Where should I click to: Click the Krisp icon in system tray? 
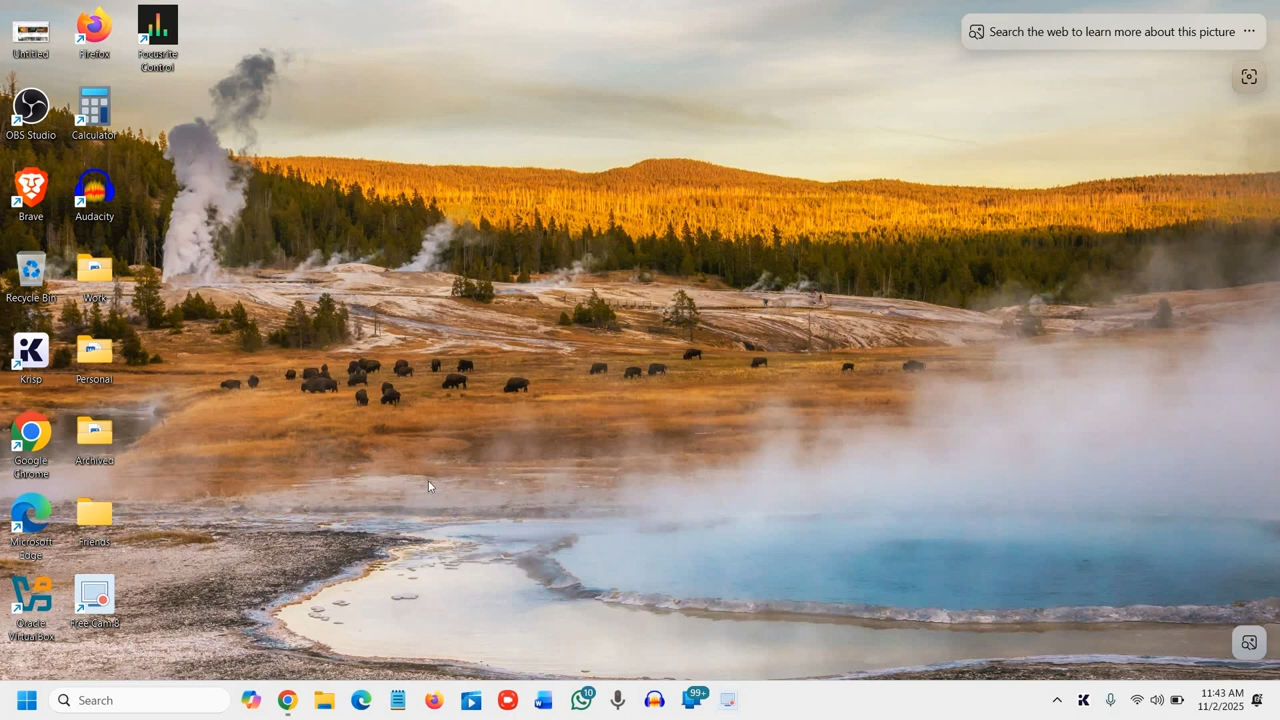coord(1083,700)
